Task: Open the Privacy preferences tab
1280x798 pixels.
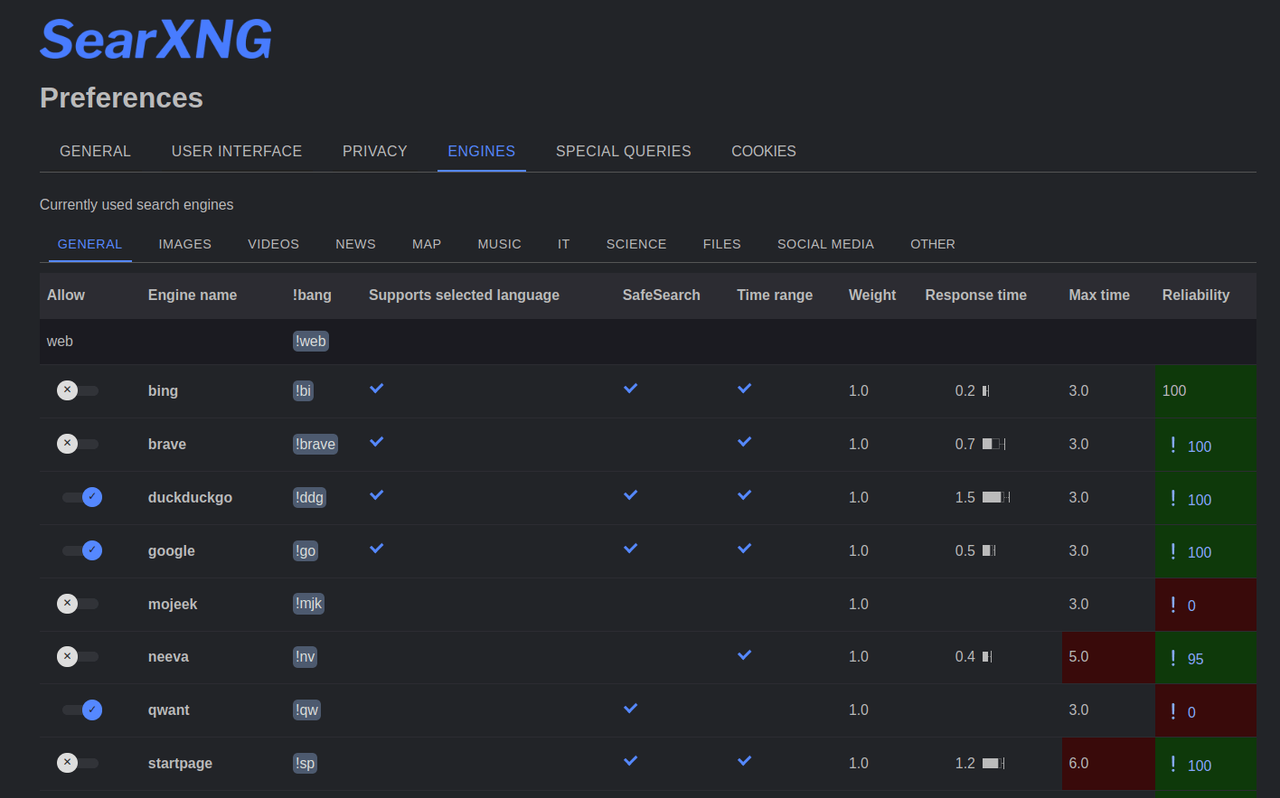Action: pos(375,151)
